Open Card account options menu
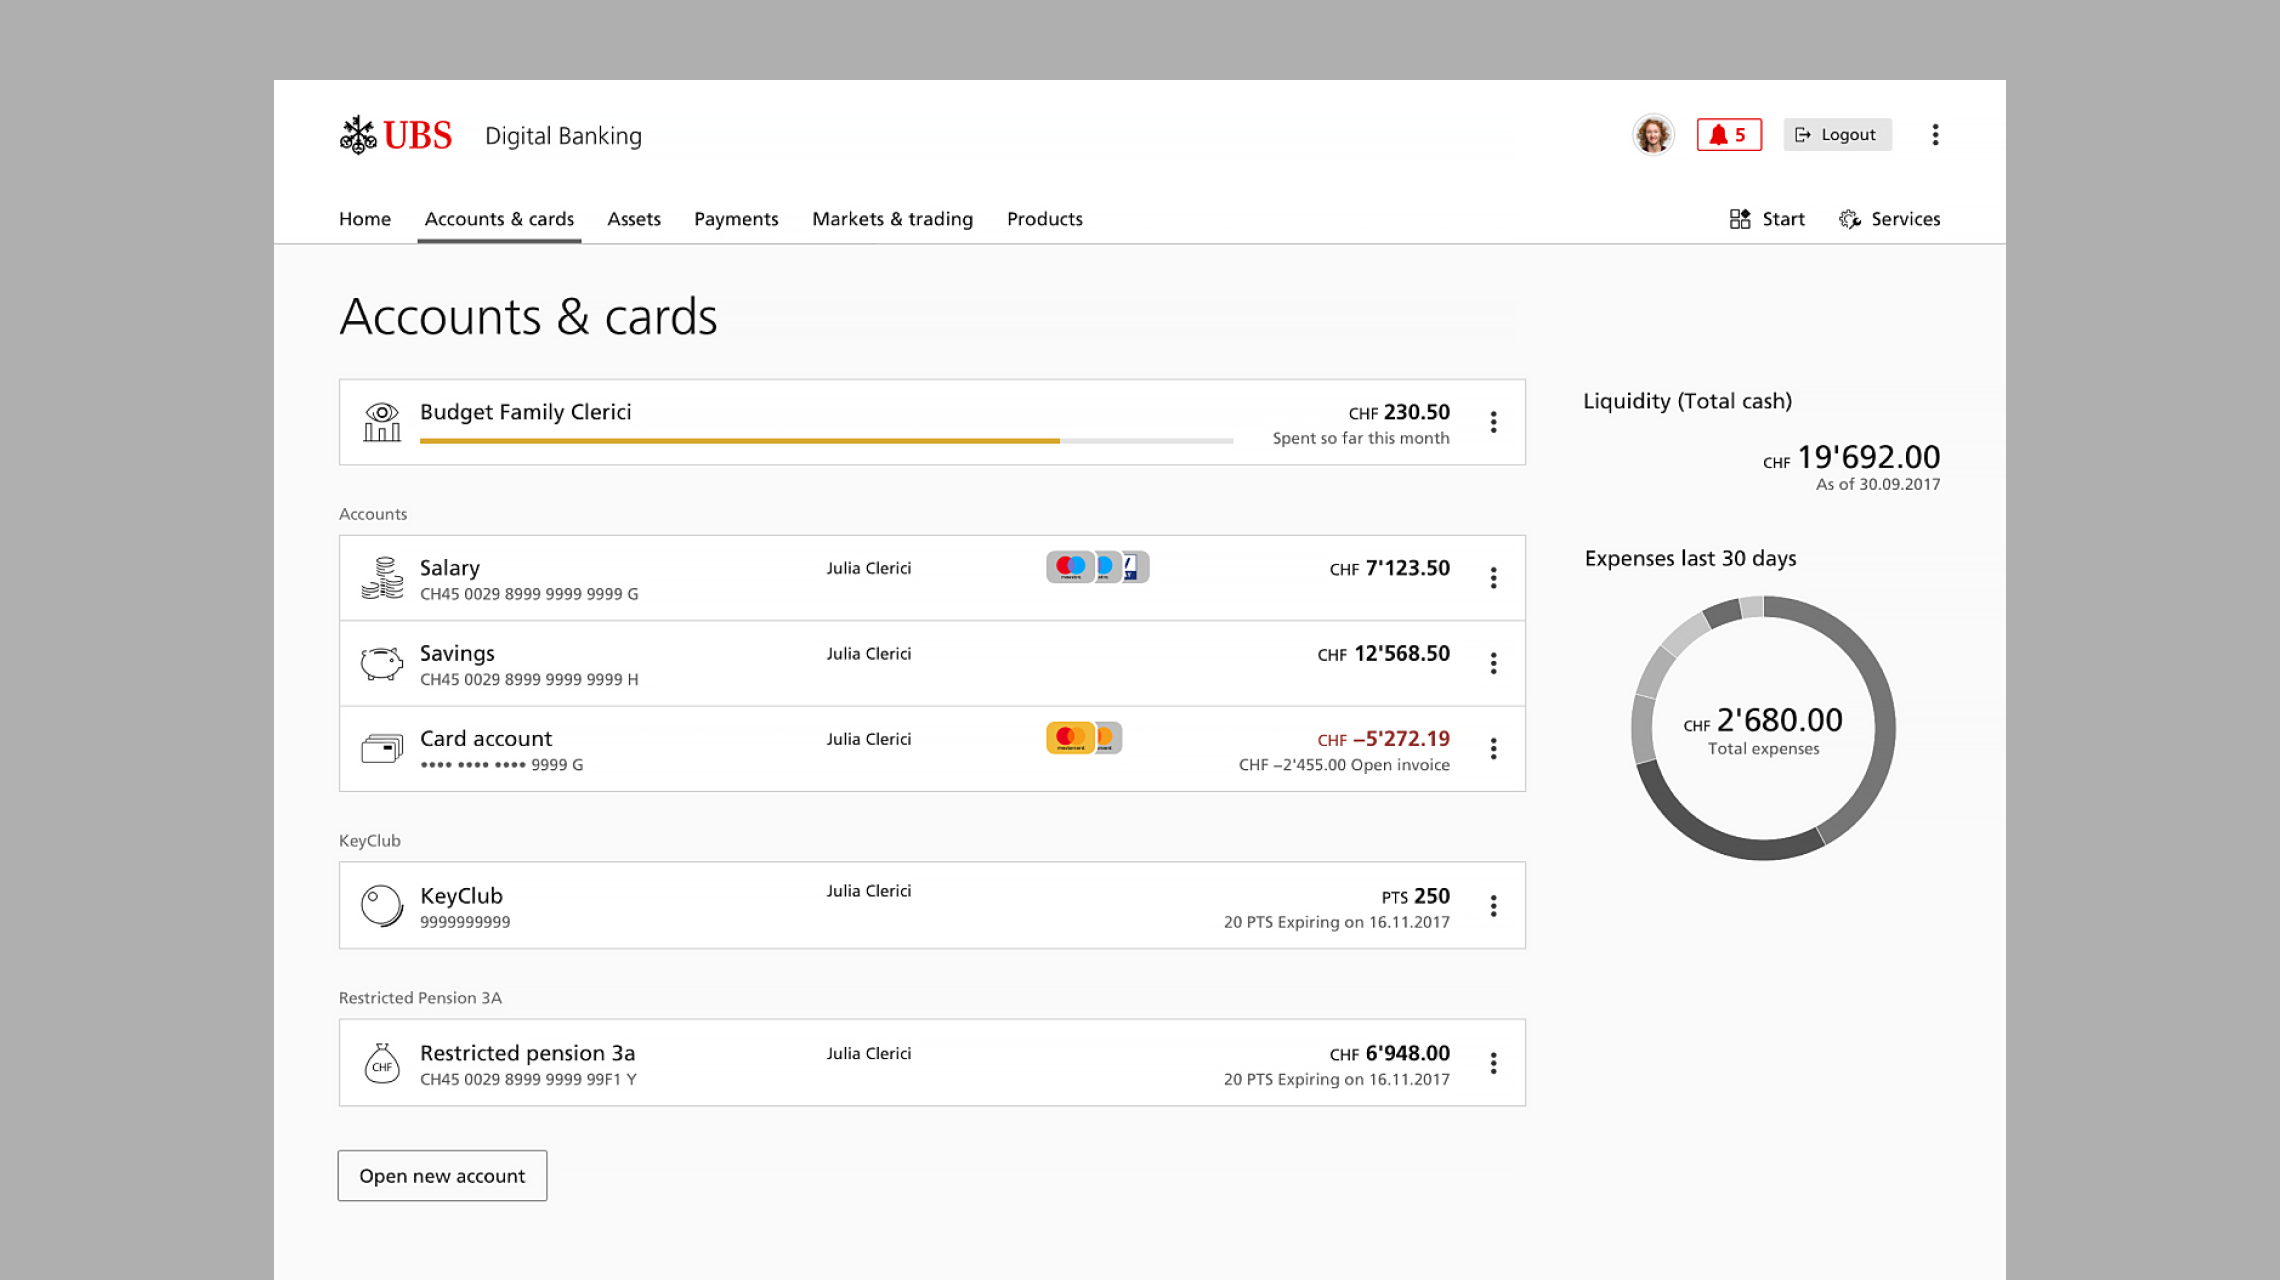Viewport: 2280px width, 1280px height. [x=1493, y=749]
